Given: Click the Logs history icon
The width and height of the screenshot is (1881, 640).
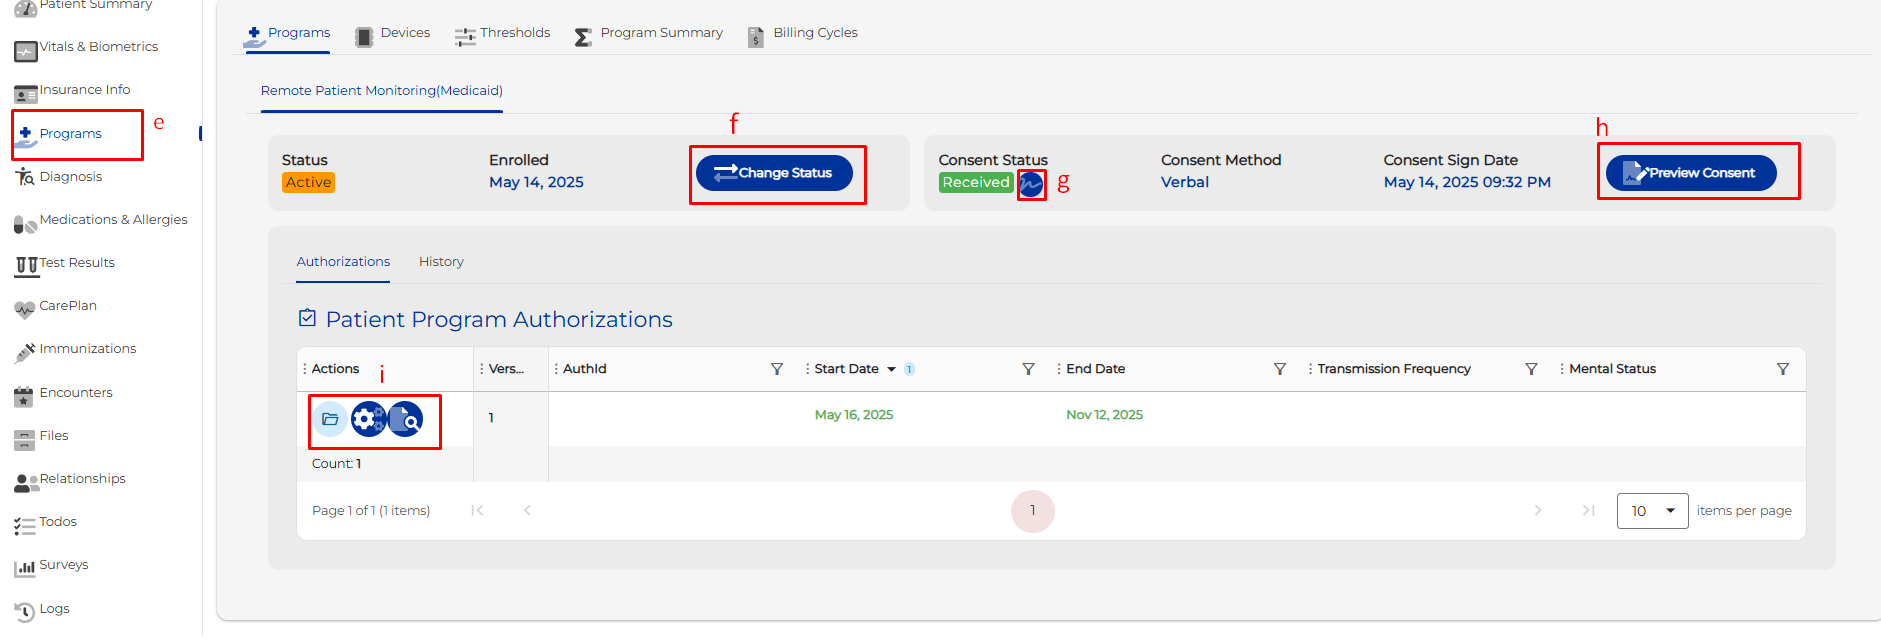Looking at the screenshot, I should 25,612.
